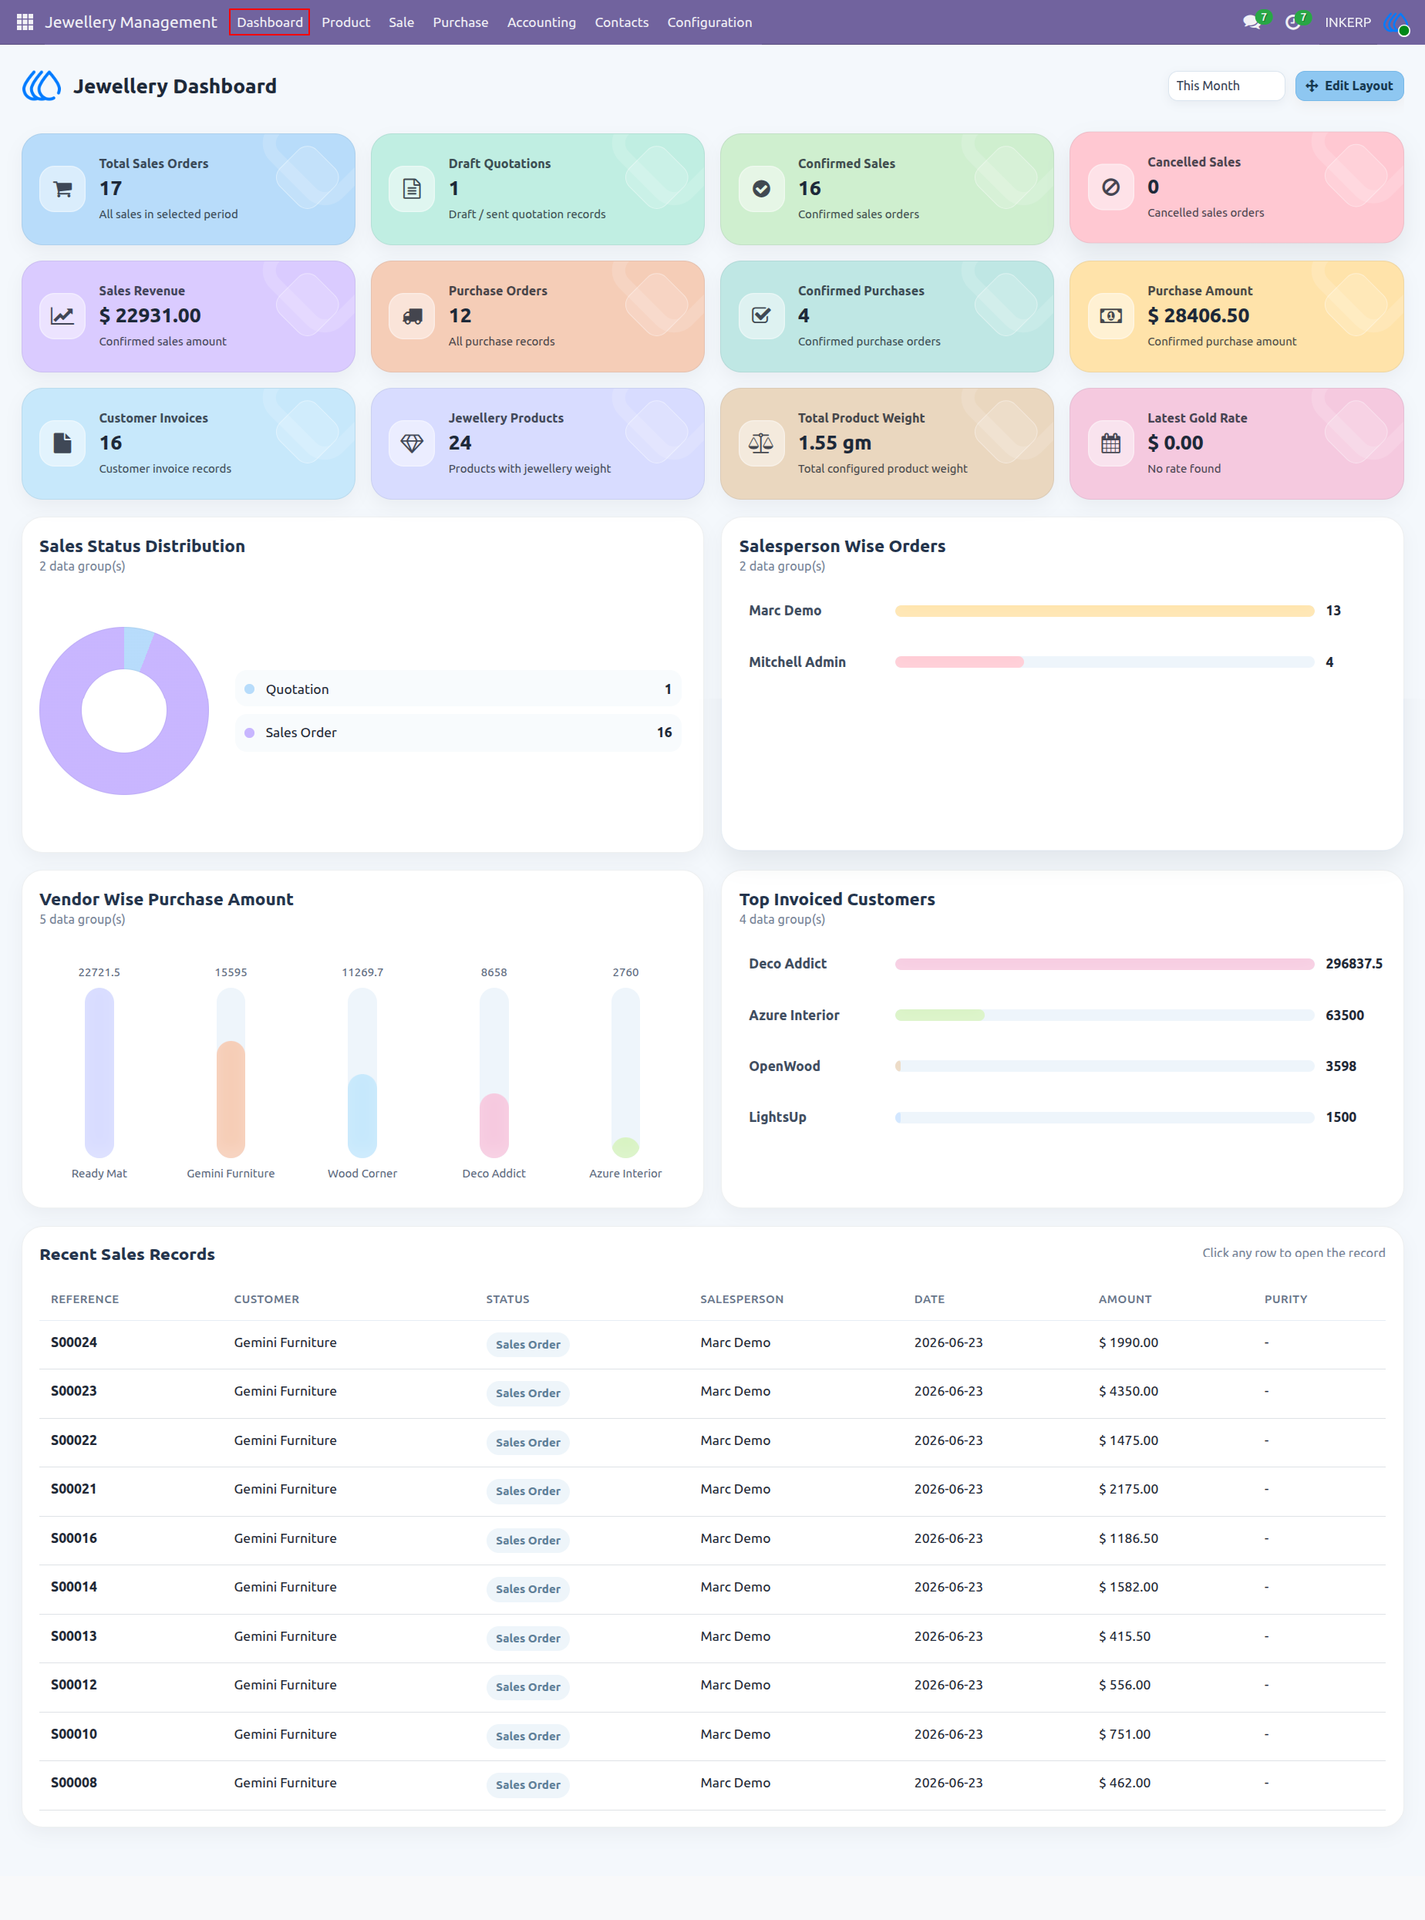Click the Draft Quotations document icon
The image size is (1425, 1920).
tap(412, 189)
